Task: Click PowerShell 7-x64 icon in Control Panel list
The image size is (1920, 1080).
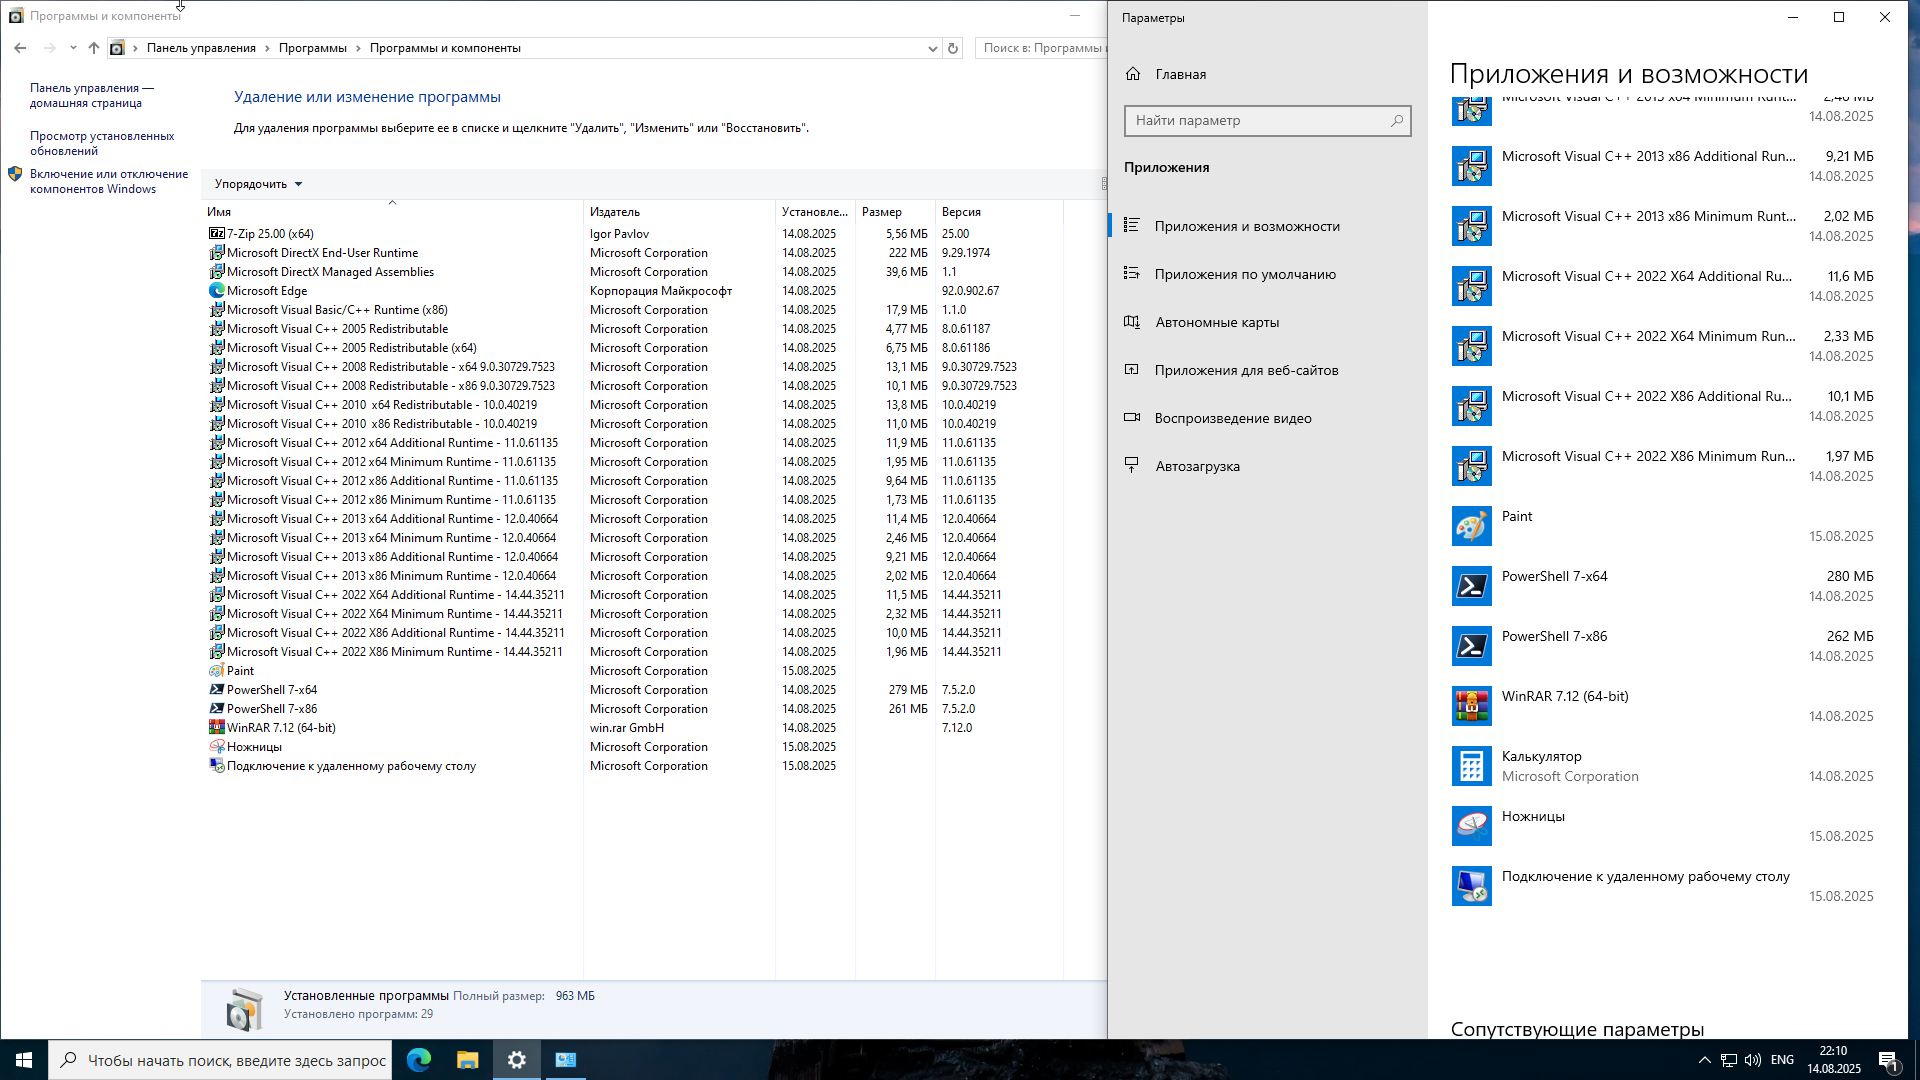Action: point(216,689)
